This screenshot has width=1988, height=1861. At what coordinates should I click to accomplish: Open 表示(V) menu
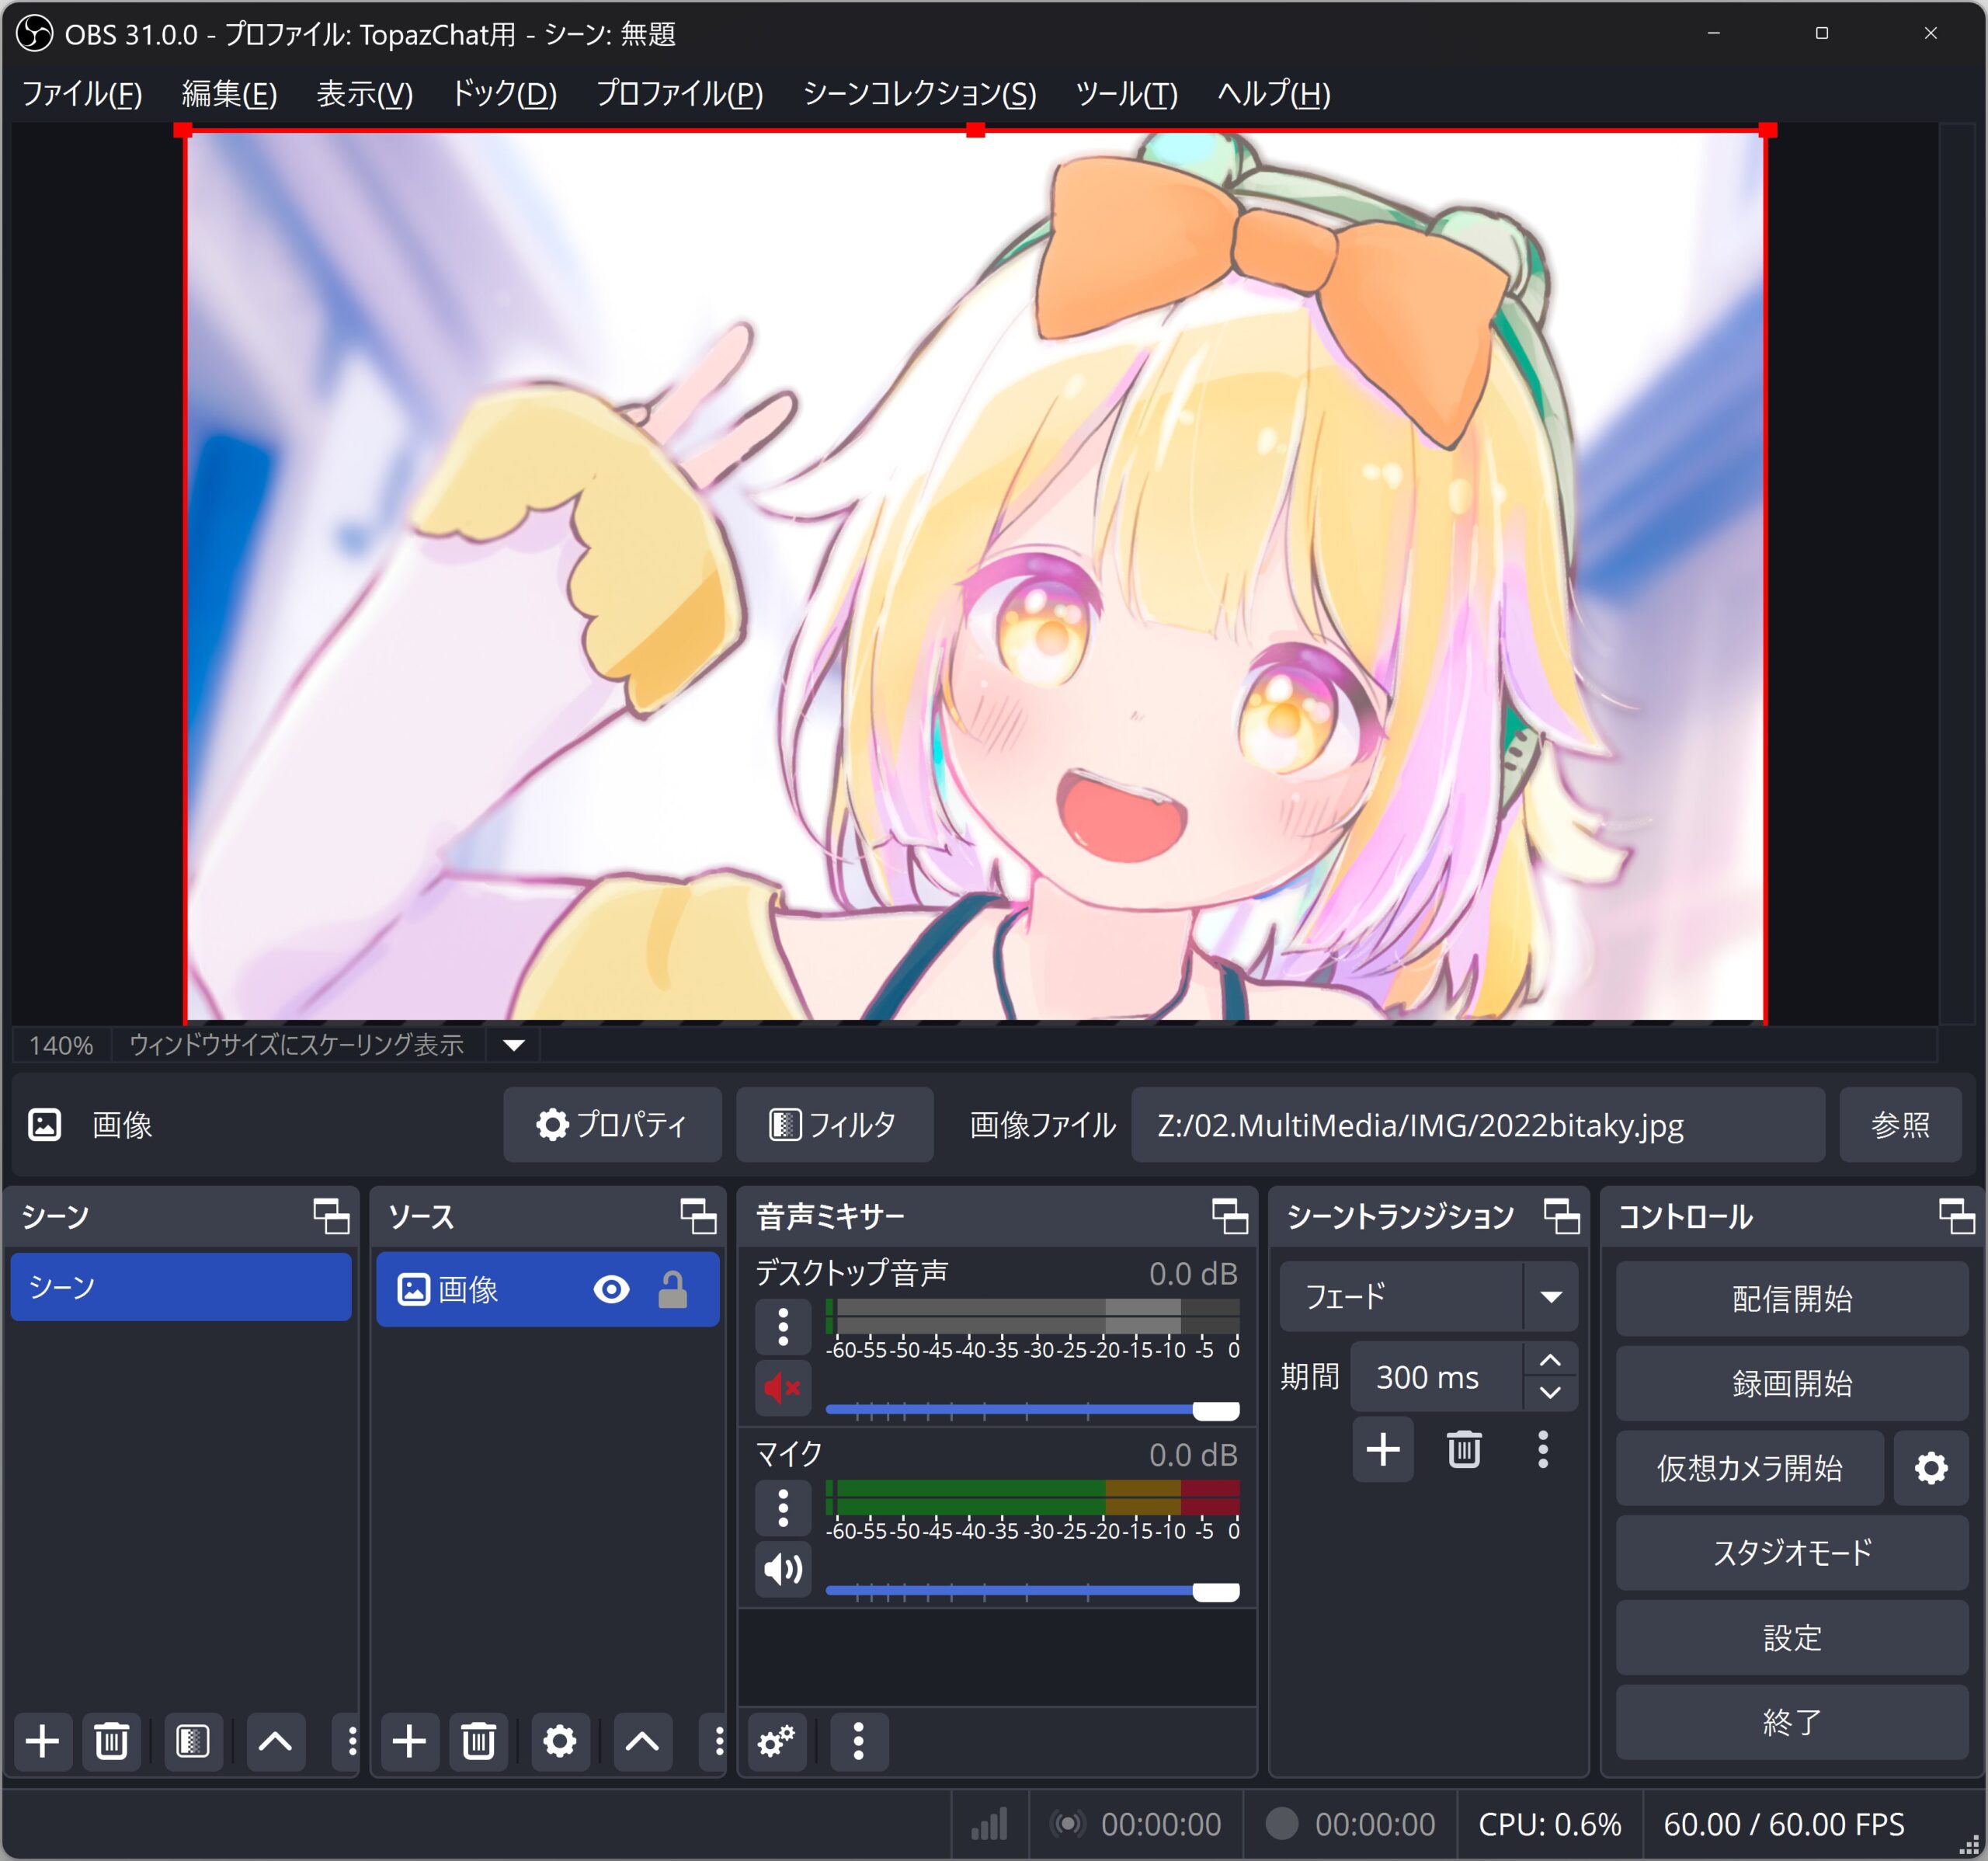(x=365, y=94)
